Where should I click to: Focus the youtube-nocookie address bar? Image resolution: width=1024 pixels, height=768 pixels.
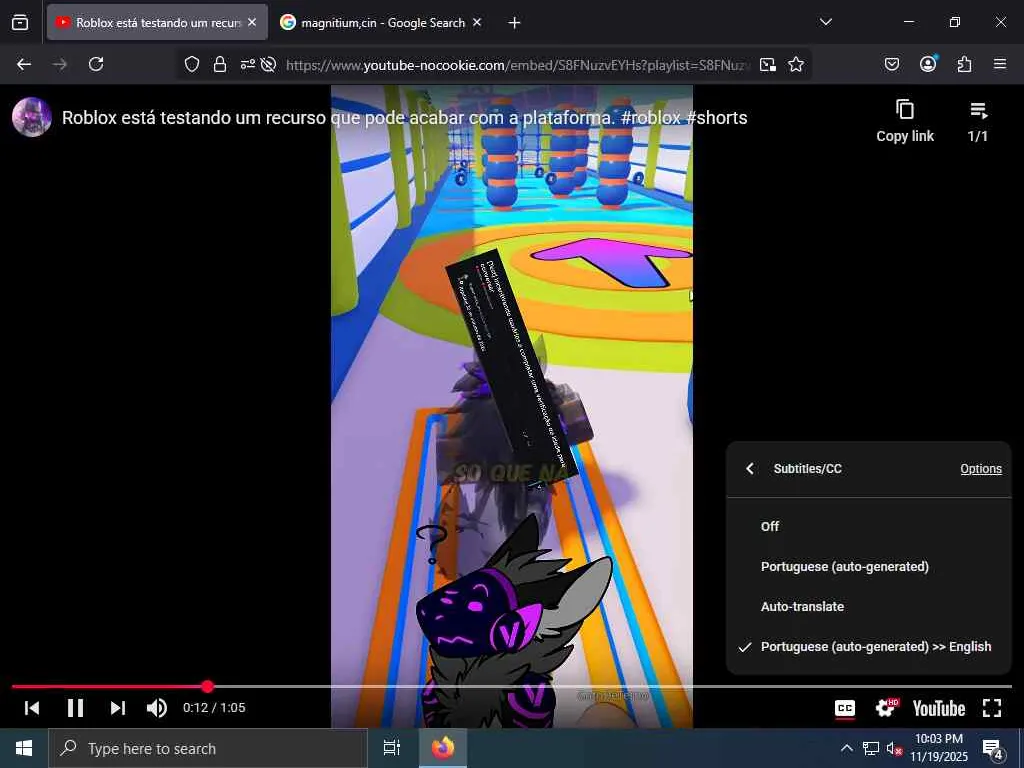click(519, 65)
